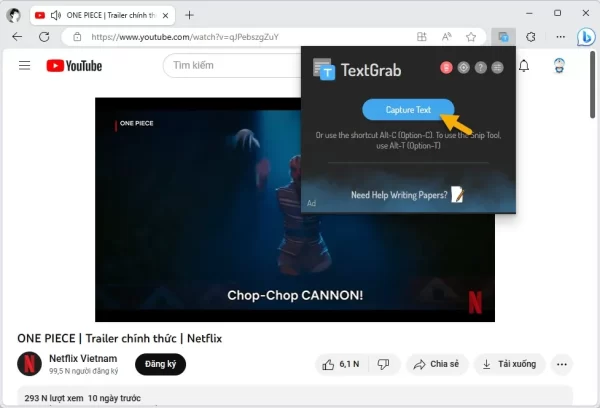Open TextGrab menu list icon
Viewport: 600px width, 408px height.
tap(497, 68)
